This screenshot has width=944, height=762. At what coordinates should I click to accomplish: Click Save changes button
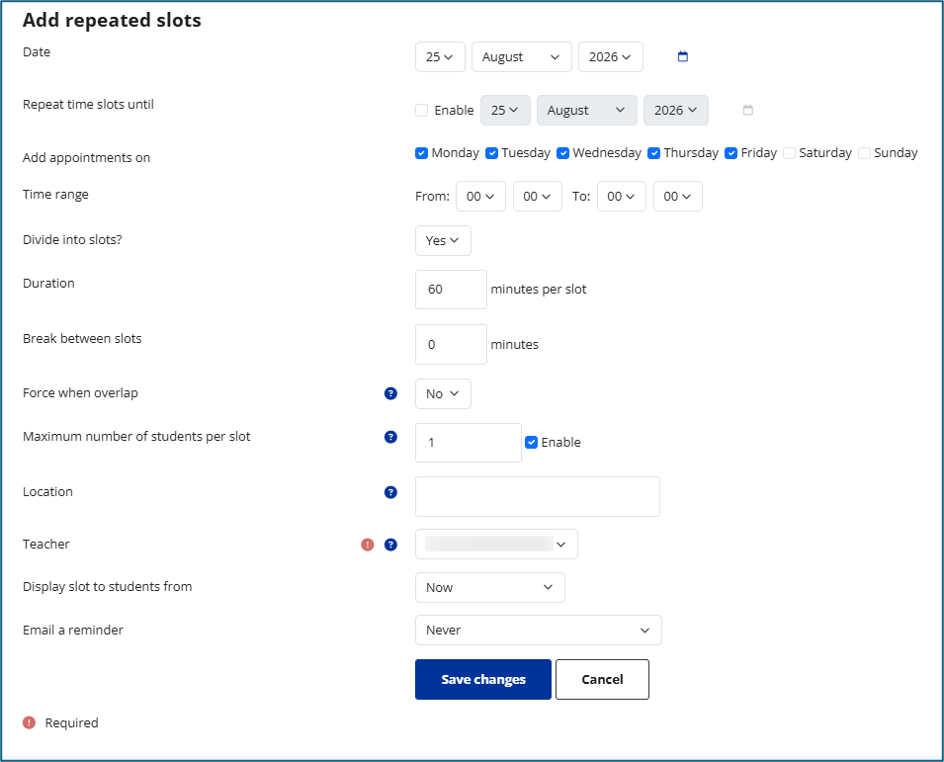click(x=483, y=680)
